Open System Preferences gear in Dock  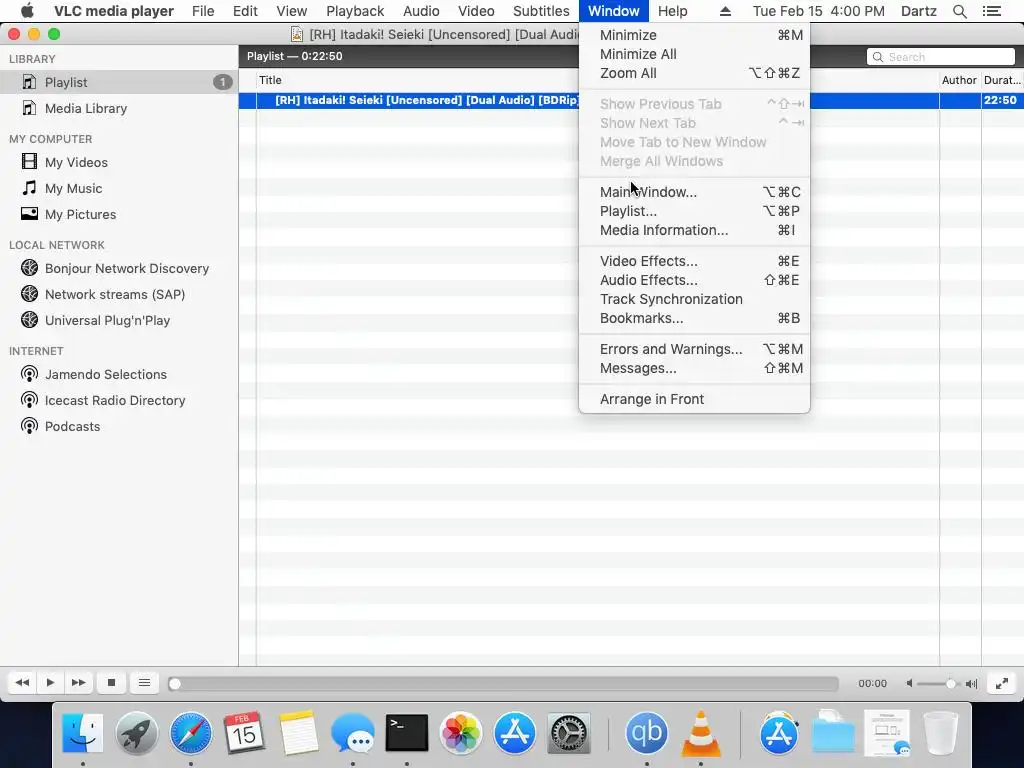point(568,733)
